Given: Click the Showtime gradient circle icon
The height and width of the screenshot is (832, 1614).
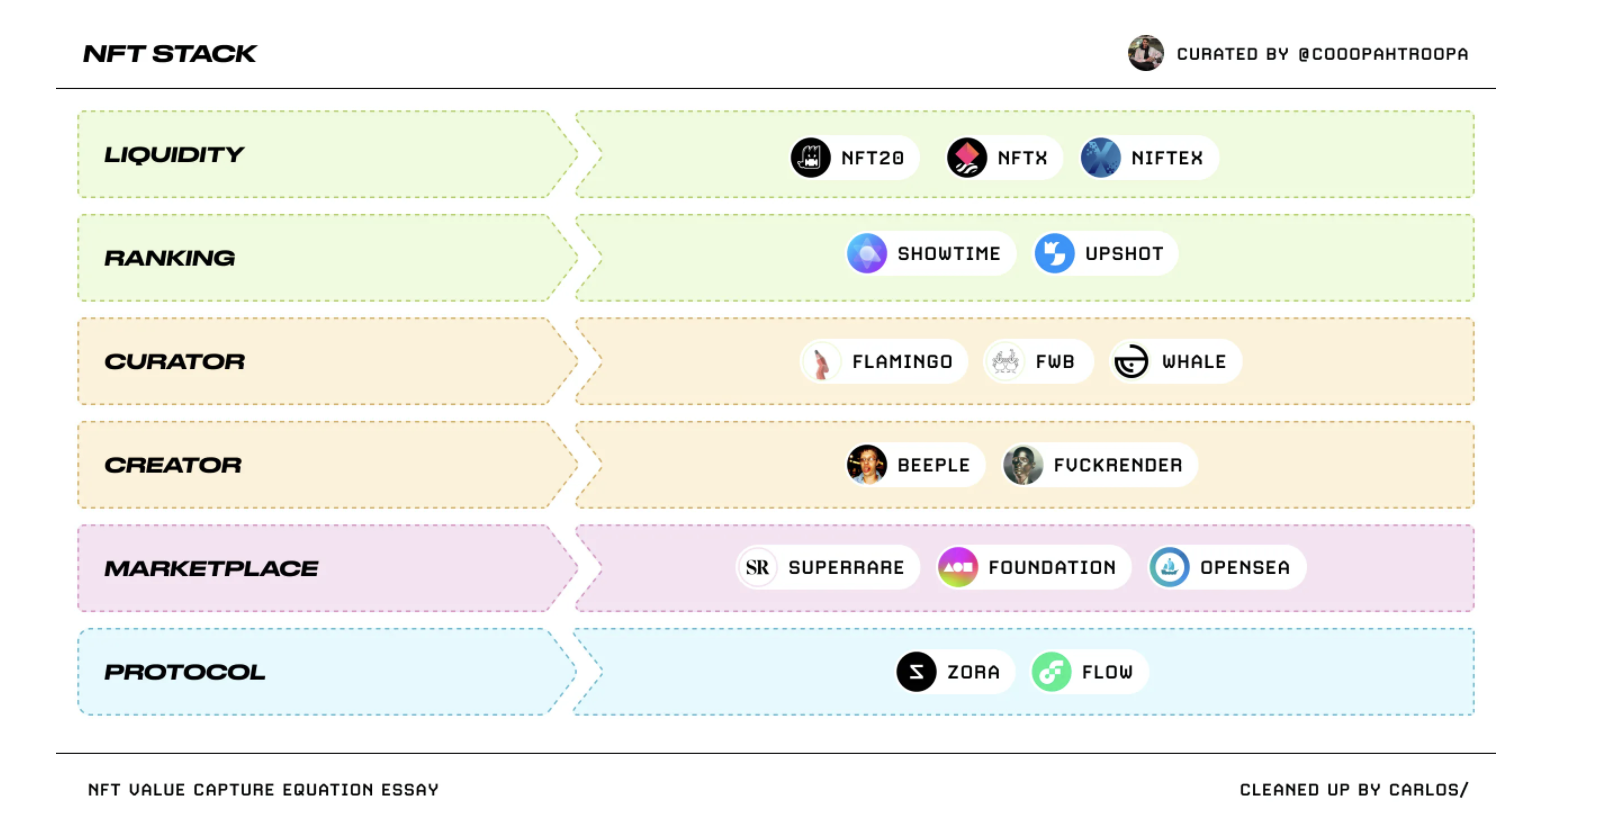Looking at the screenshot, I should click(867, 254).
